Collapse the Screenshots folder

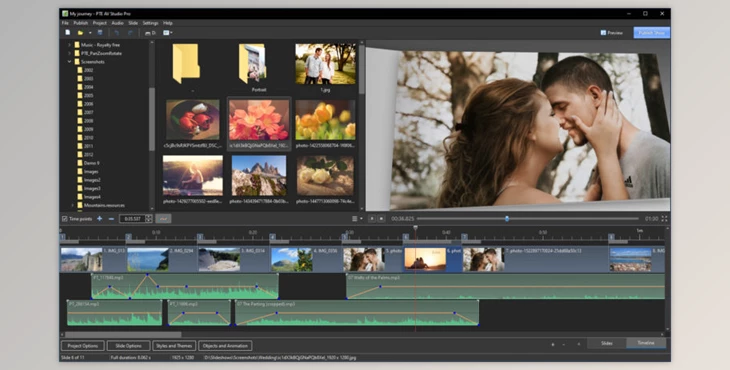point(69,61)
